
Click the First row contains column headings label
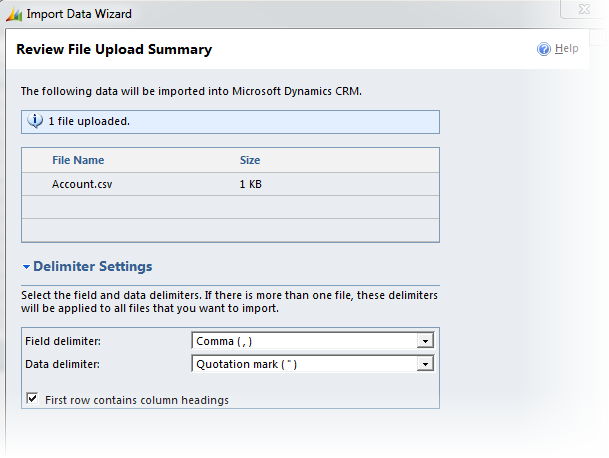point(137,400)
